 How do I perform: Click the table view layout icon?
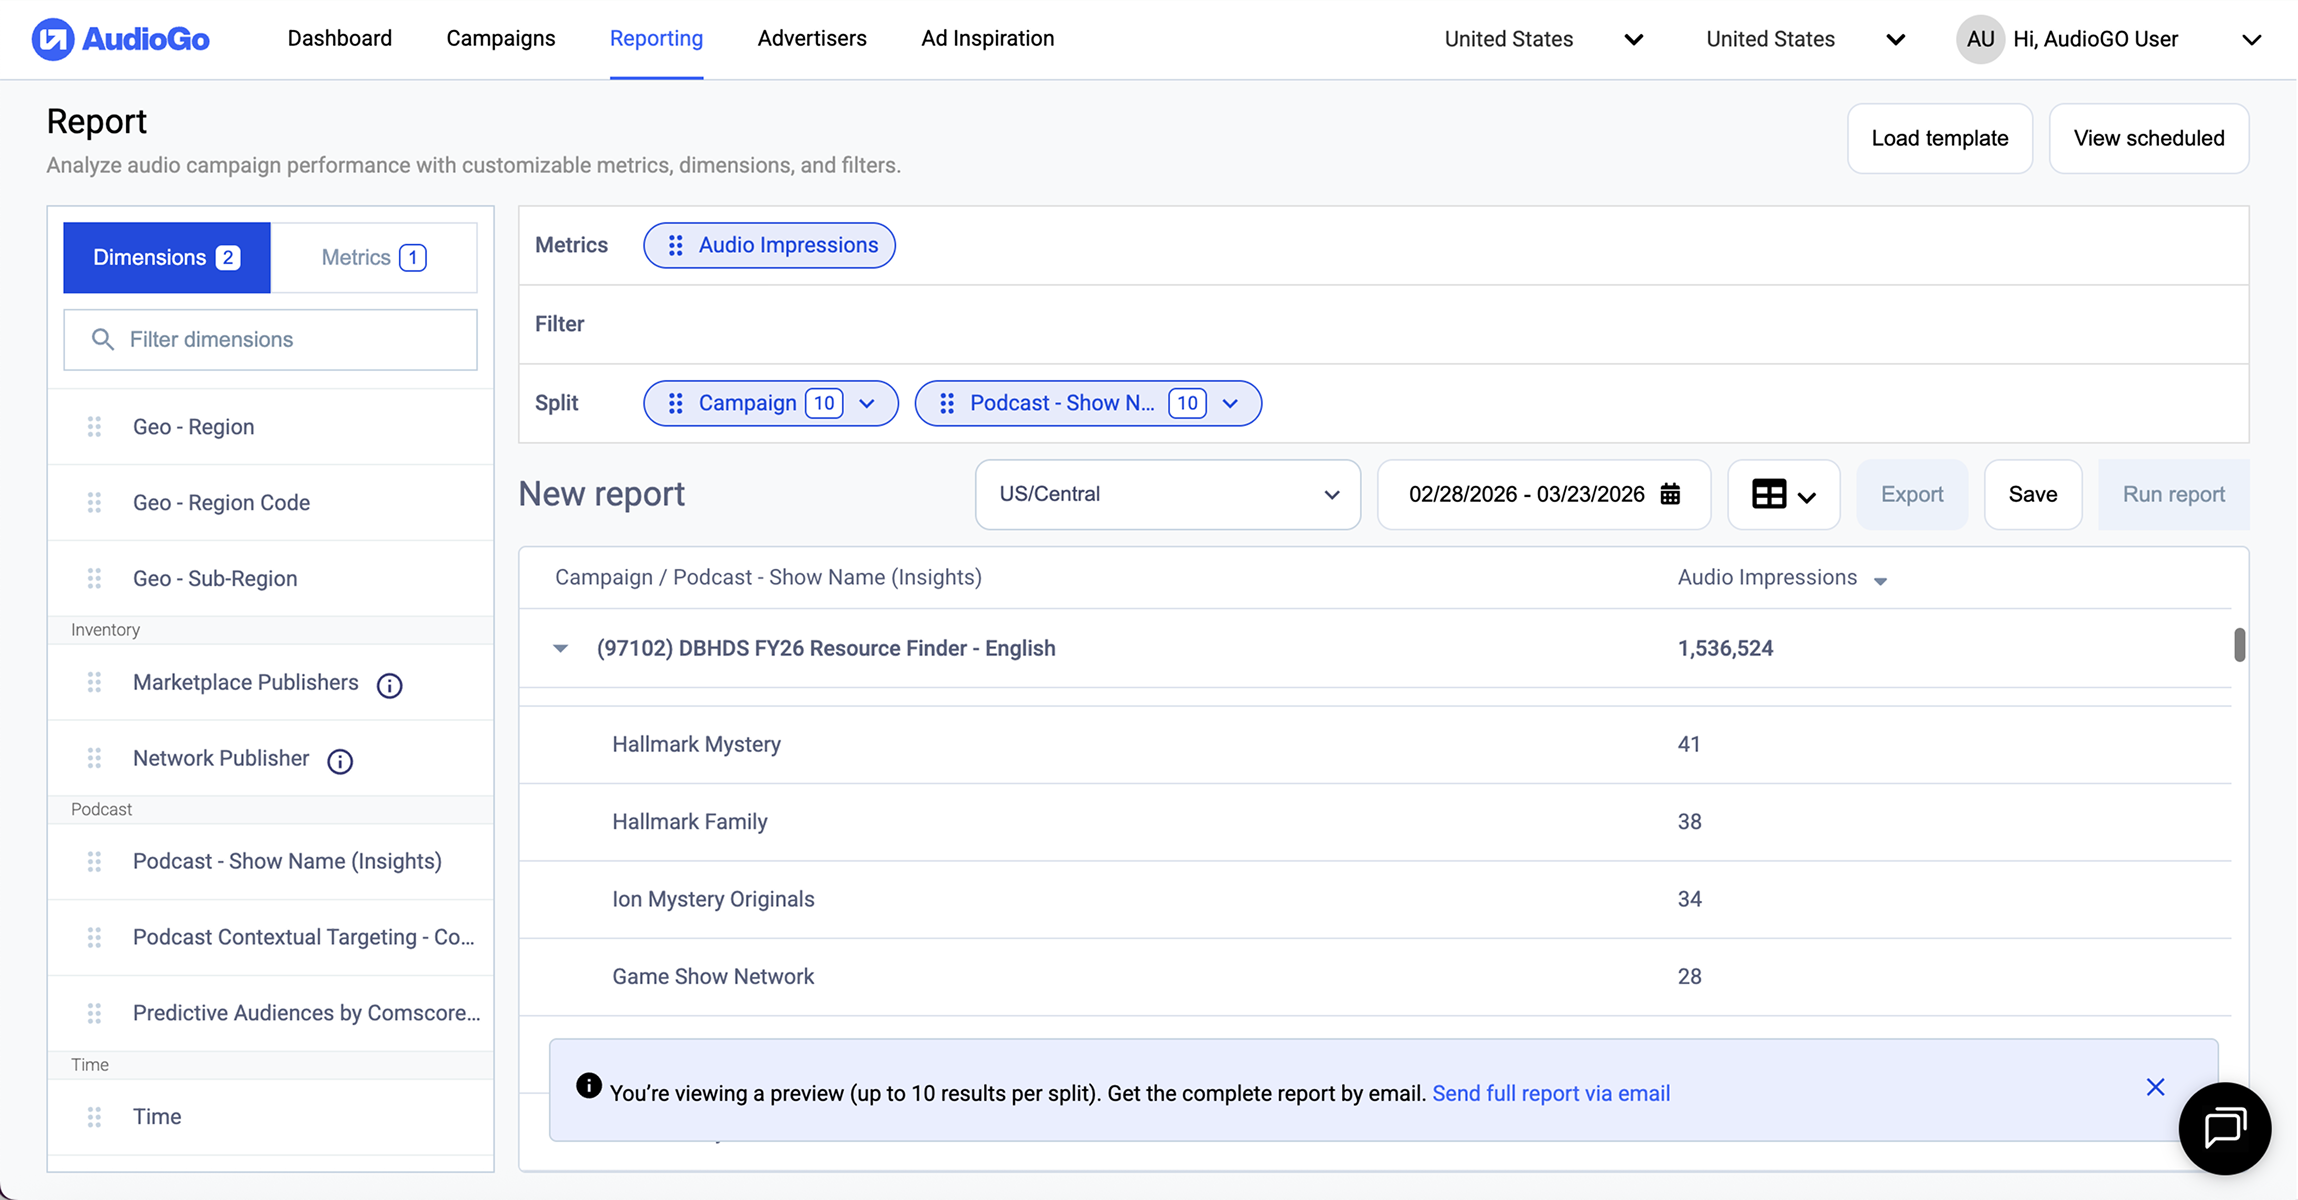coord(1768,494)
